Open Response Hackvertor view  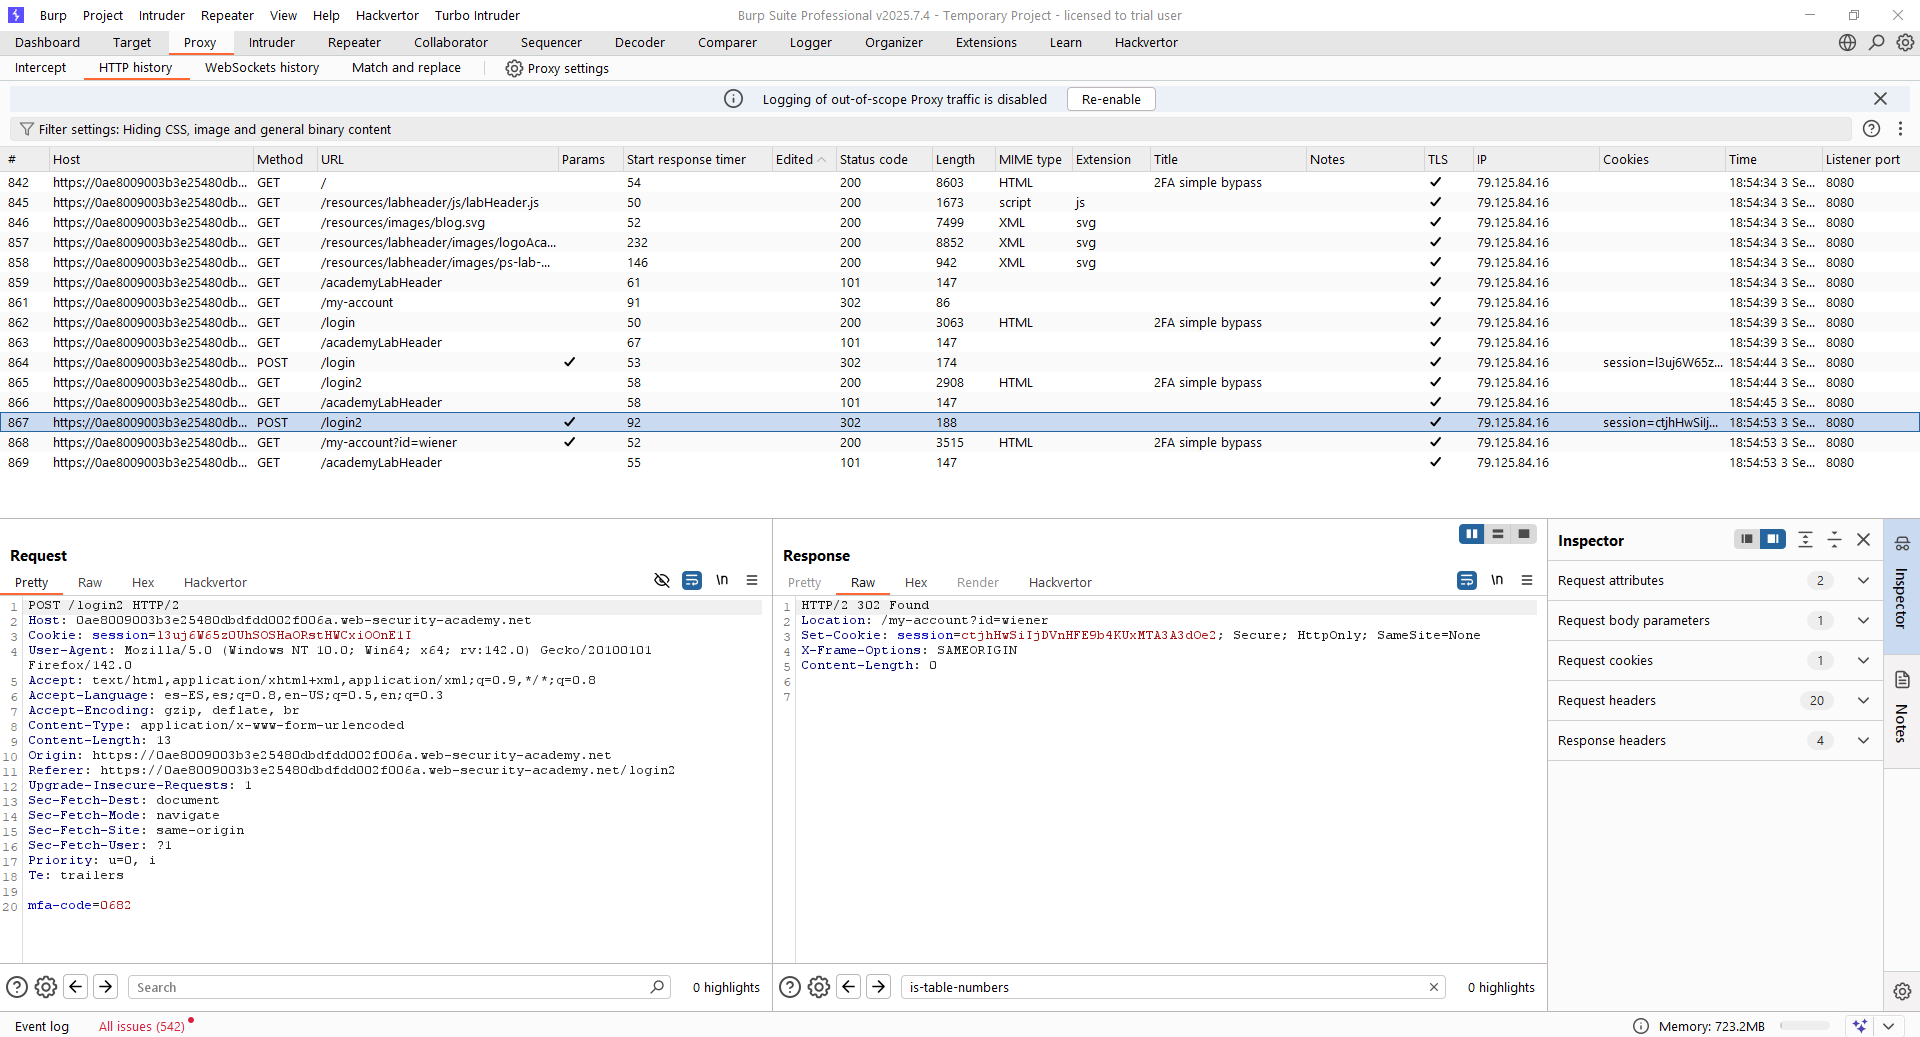pos(1060,582)
